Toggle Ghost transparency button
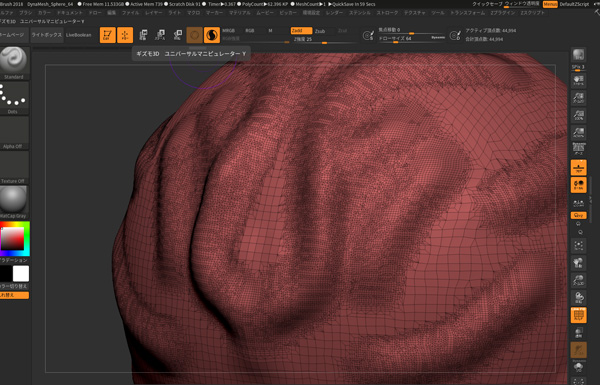Image resolution: width=600 pixels, height=385 pixels. 579,350
